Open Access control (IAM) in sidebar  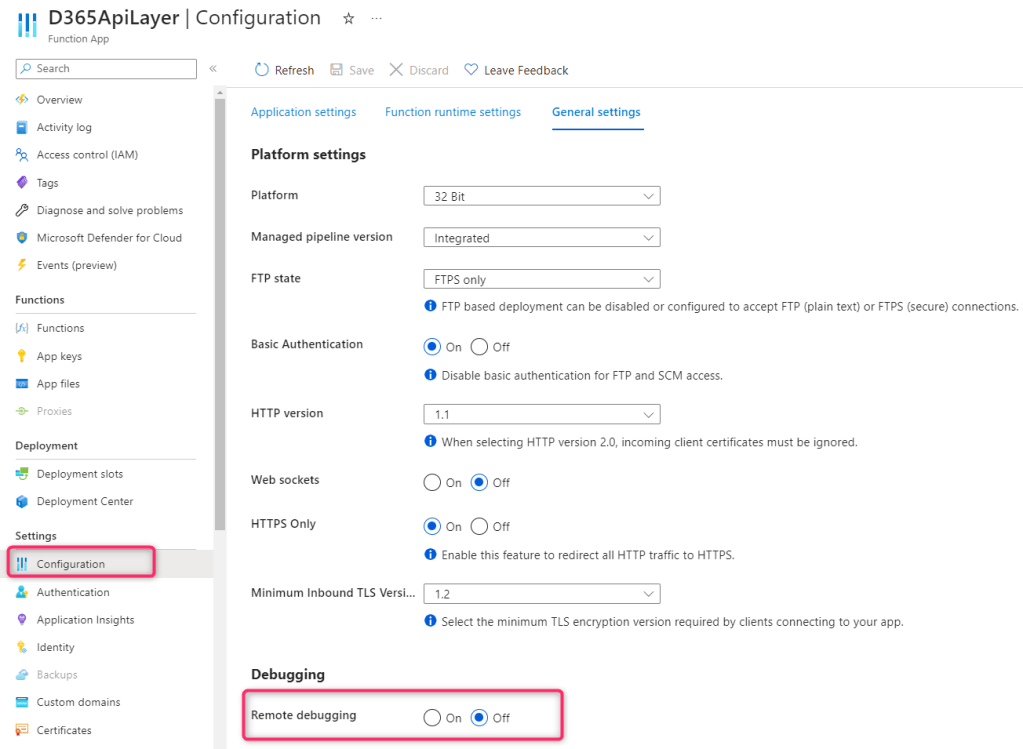point(87,155)
